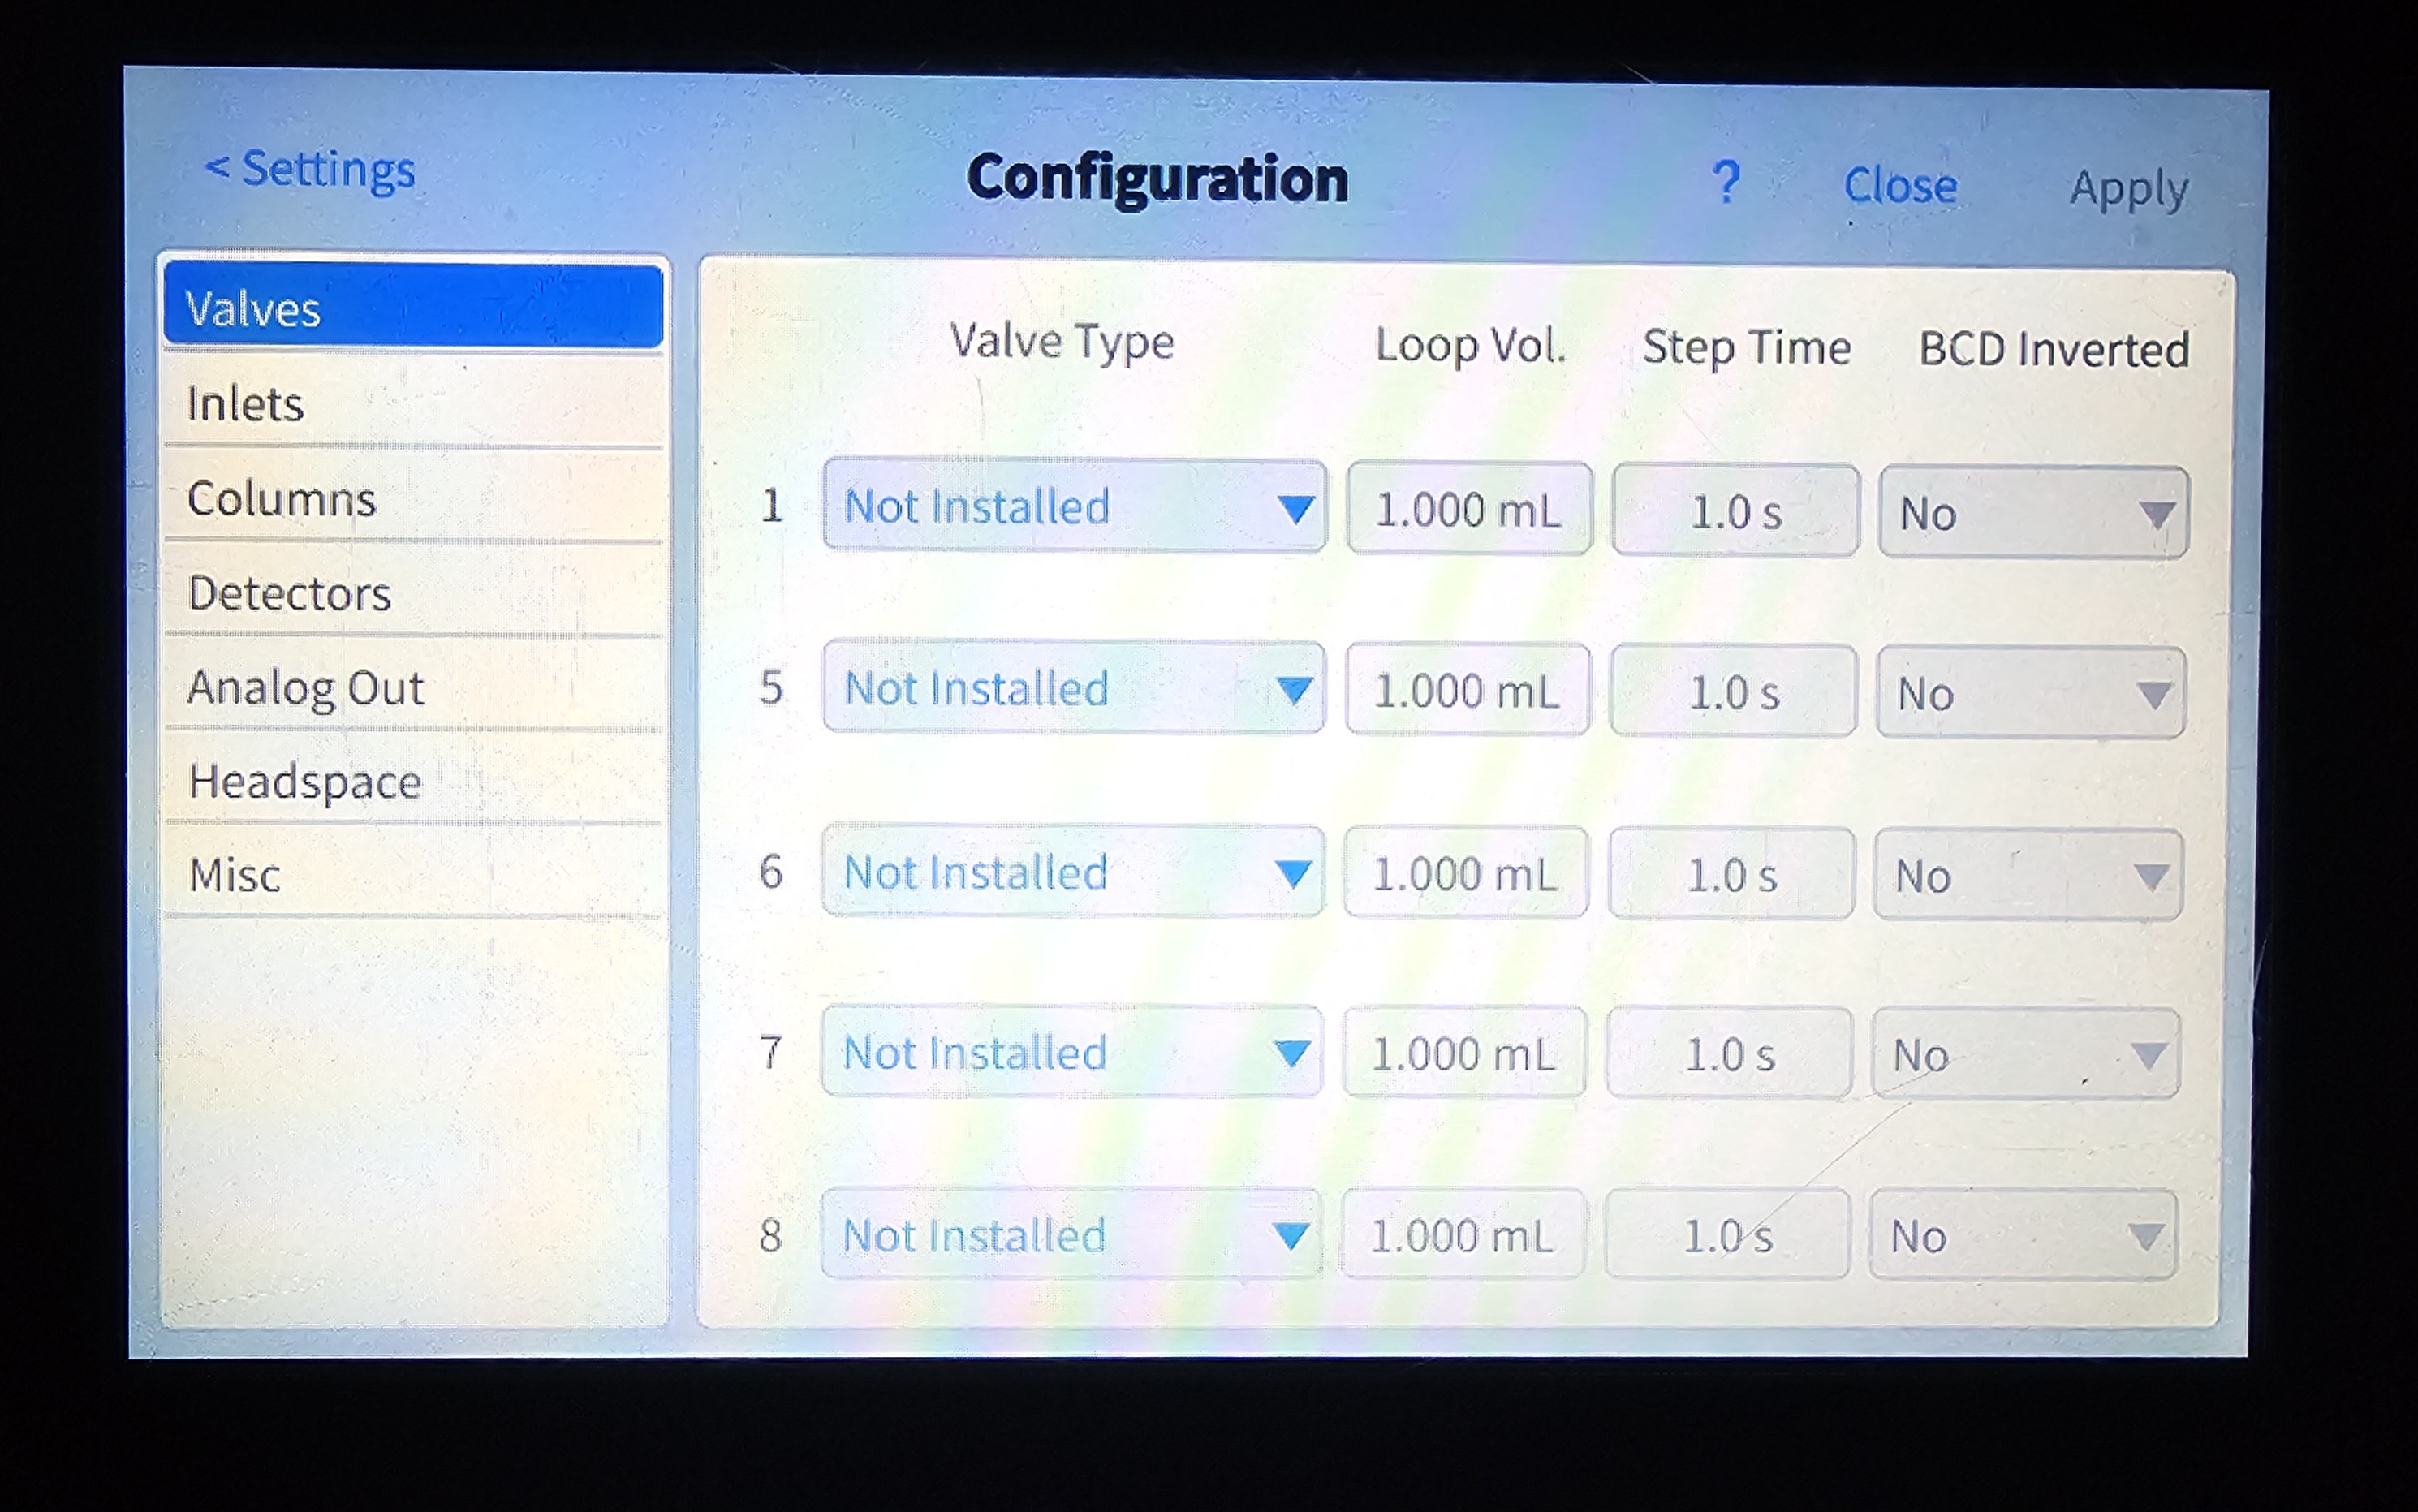Go back to Settings

(310, 169)
